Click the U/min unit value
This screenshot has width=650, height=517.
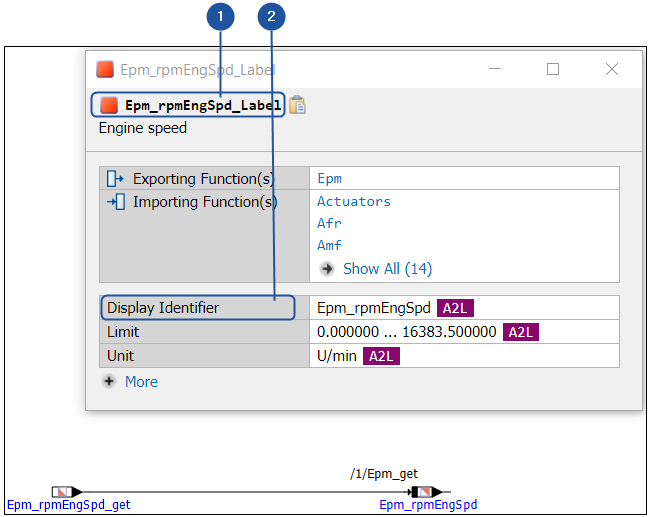[337, 356]
